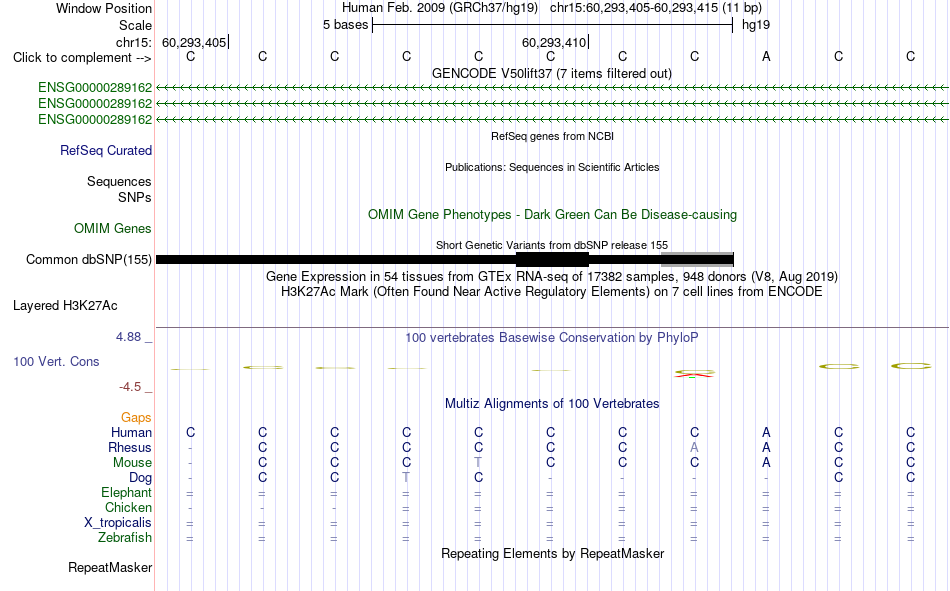Click the Layered H3K27Ac track label
Viewport: 950px width, 591px height.
tap(65, 306)
